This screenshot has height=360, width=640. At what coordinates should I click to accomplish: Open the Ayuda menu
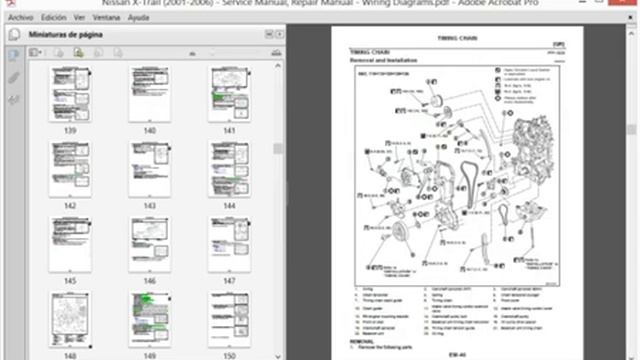pyautogui.click(x=138, y=18)
